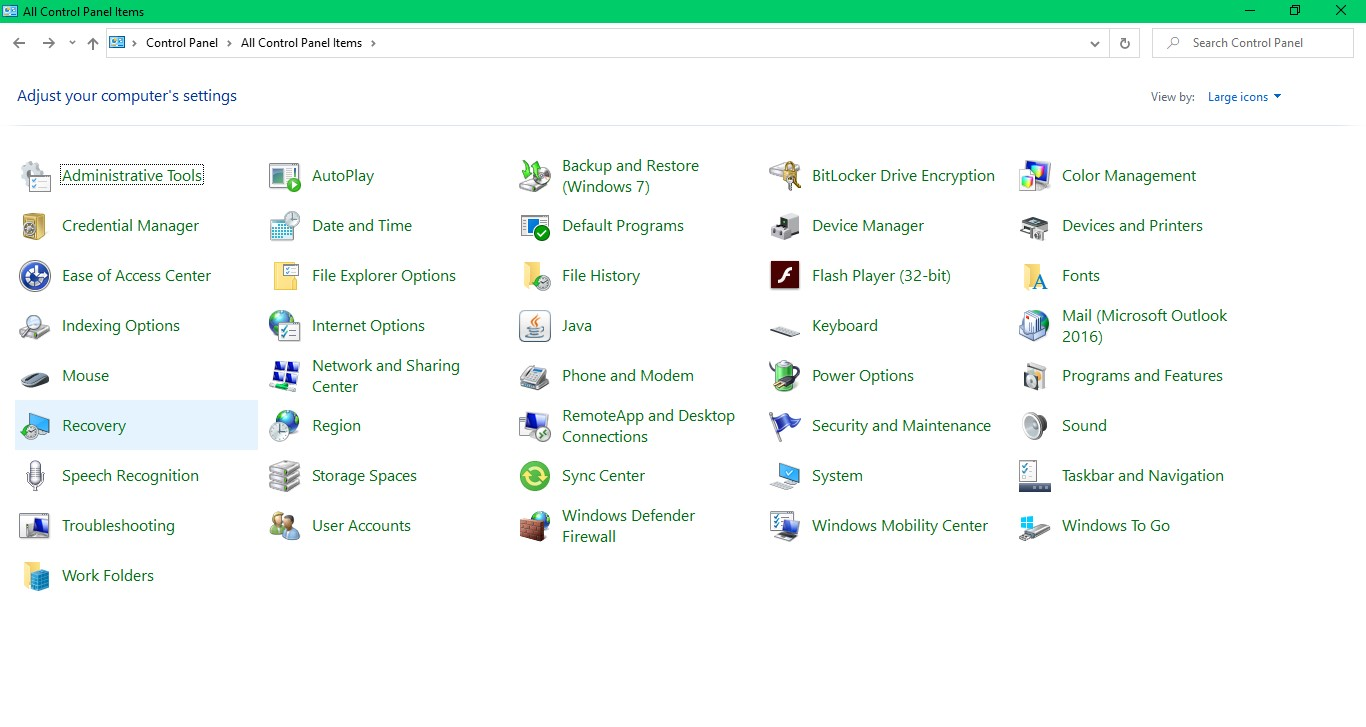The height and width of the screenshot is (727, 1366).
Task: Open the Color Management icon
Action: 1035,176
